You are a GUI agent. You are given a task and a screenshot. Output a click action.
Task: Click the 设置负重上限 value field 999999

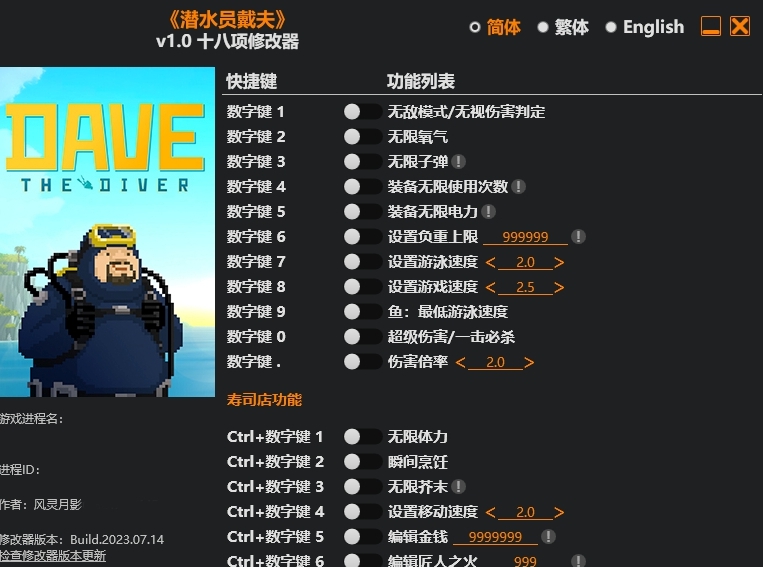click(x=525, y=237)
